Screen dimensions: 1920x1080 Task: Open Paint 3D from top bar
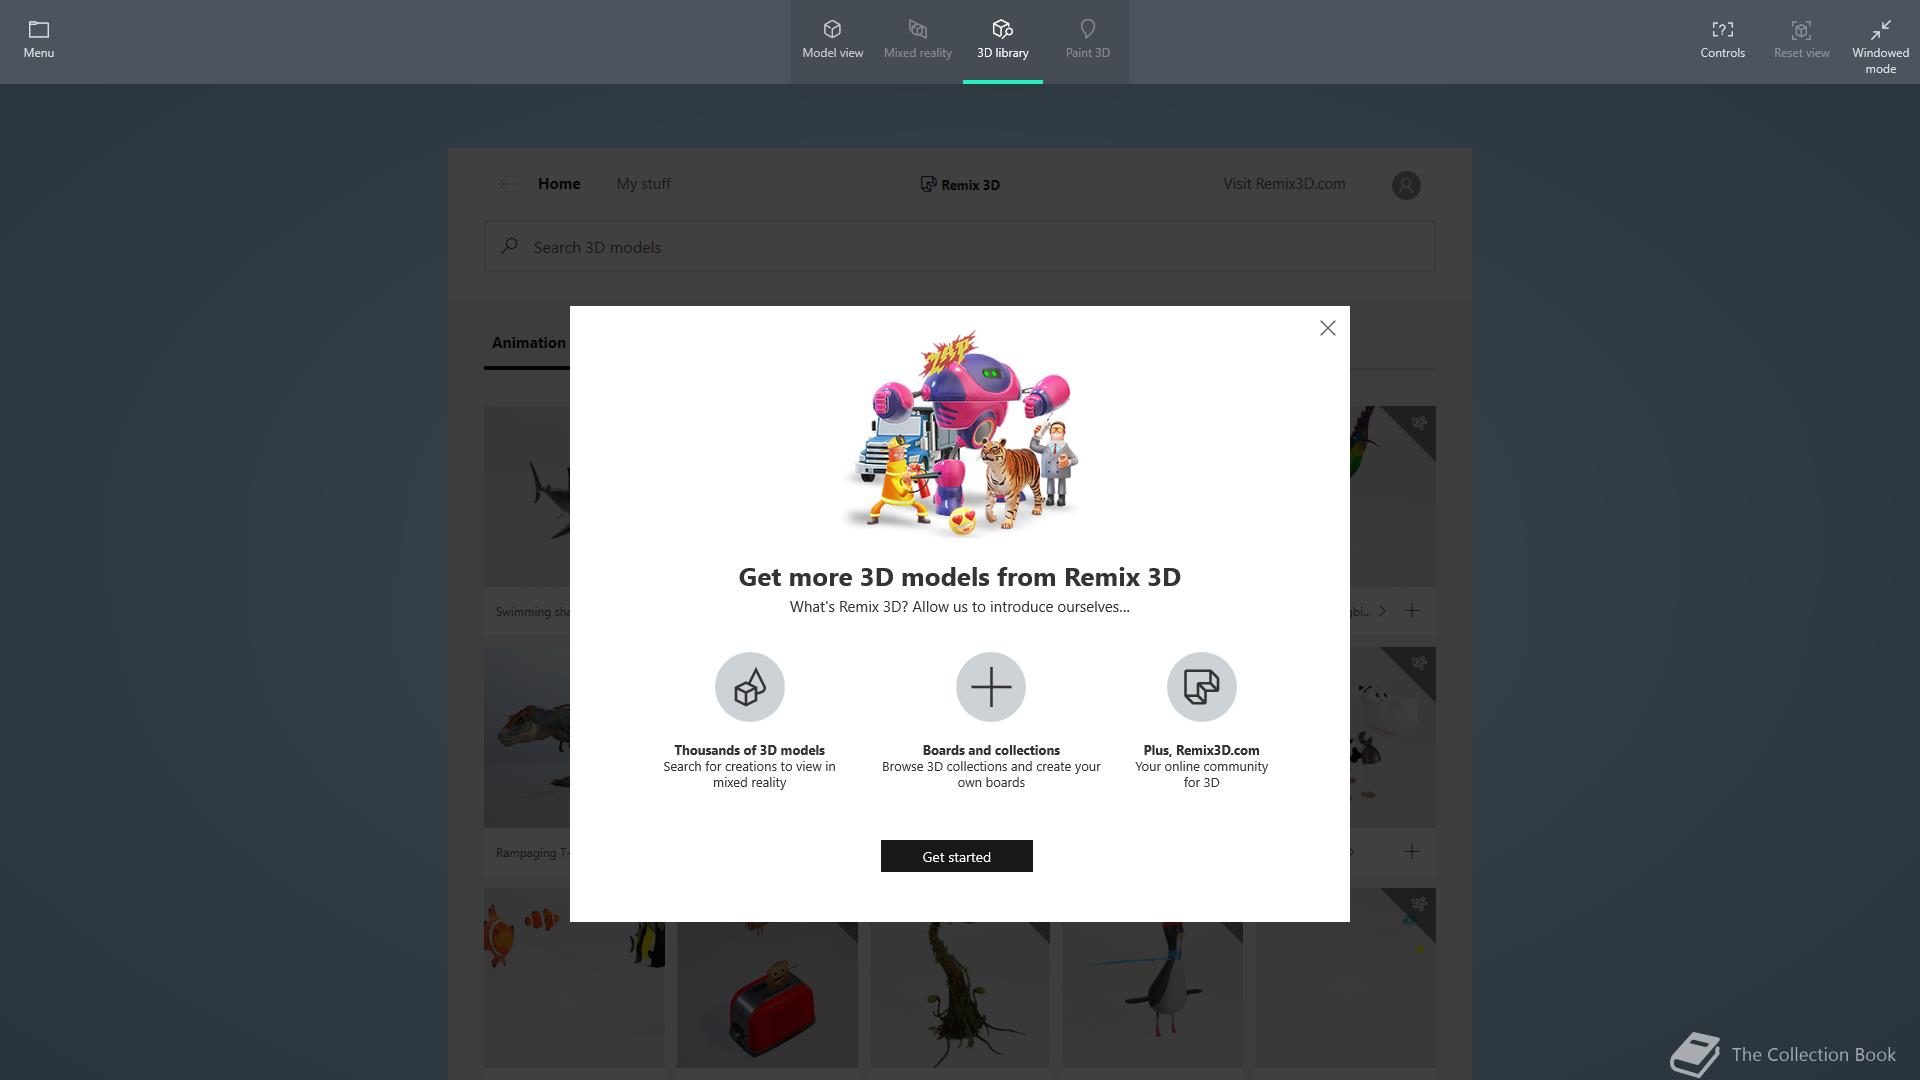coord(1087,40)
